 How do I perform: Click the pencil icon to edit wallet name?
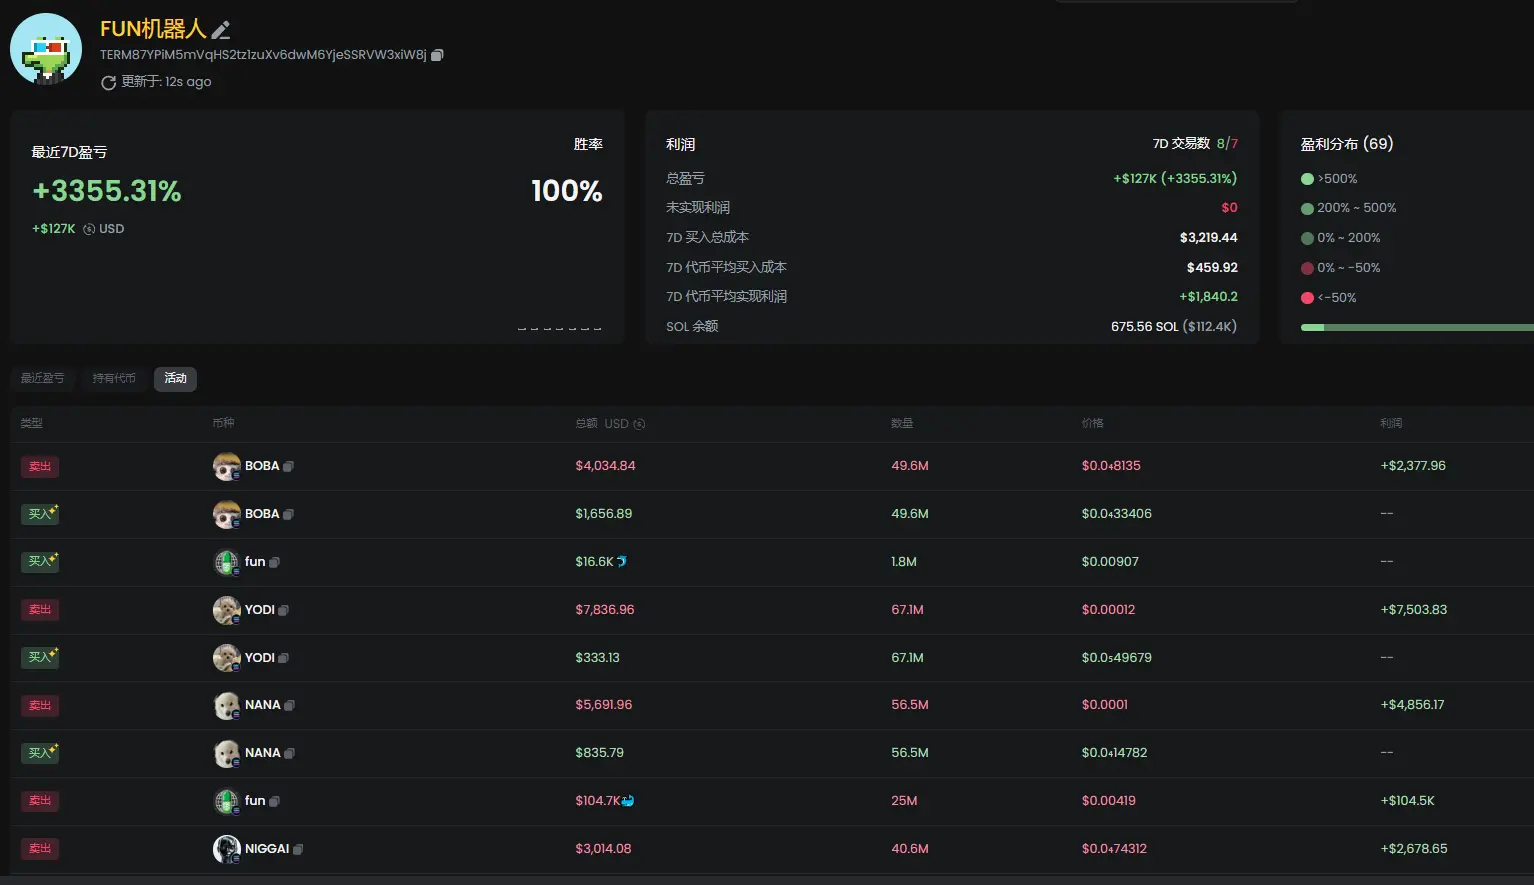[221, 30]
